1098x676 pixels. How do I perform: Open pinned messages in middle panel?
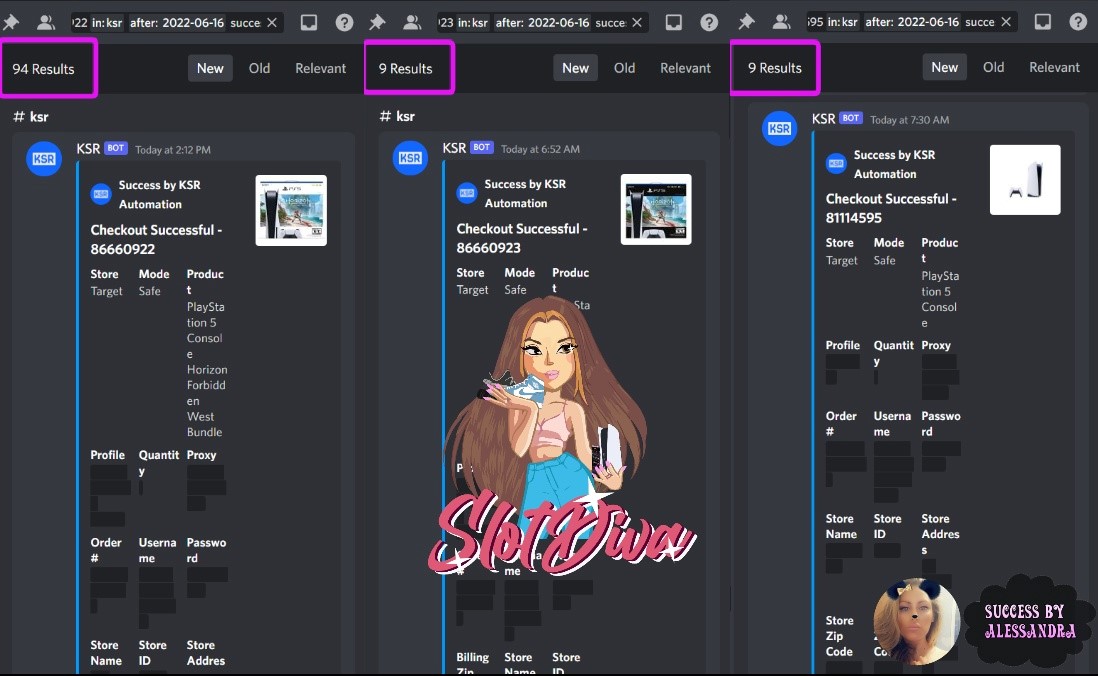point(377,22)
